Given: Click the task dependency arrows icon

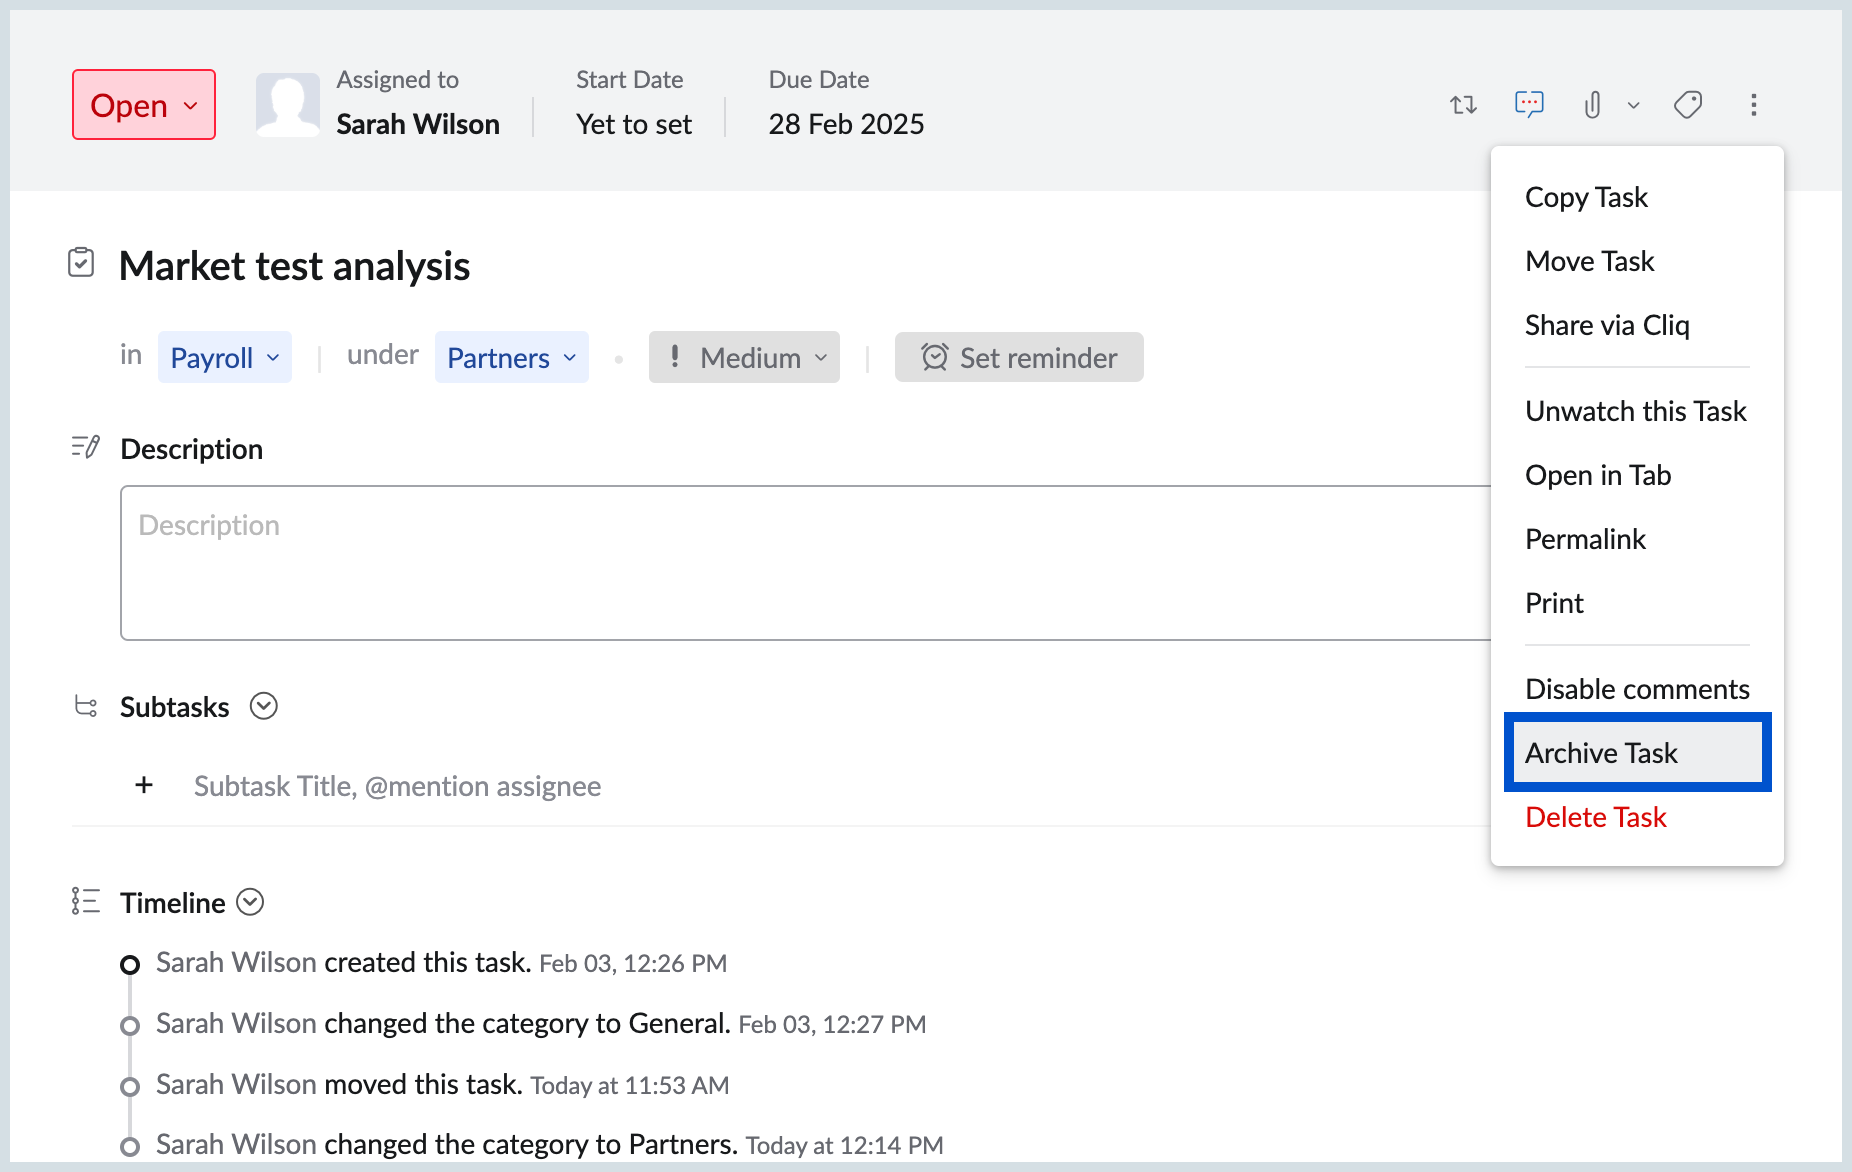Looking at the screenshot, I should tap(1463, 105).
